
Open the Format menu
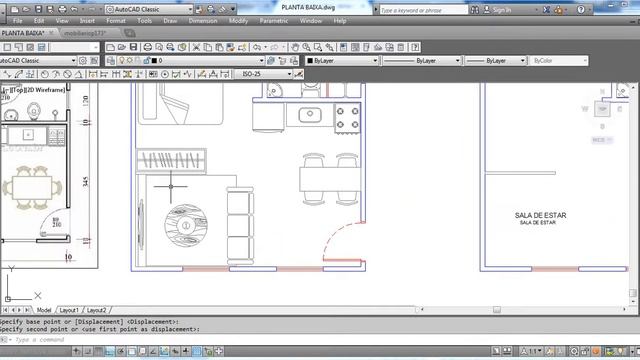pyautogui.click(x=116, y=21)
